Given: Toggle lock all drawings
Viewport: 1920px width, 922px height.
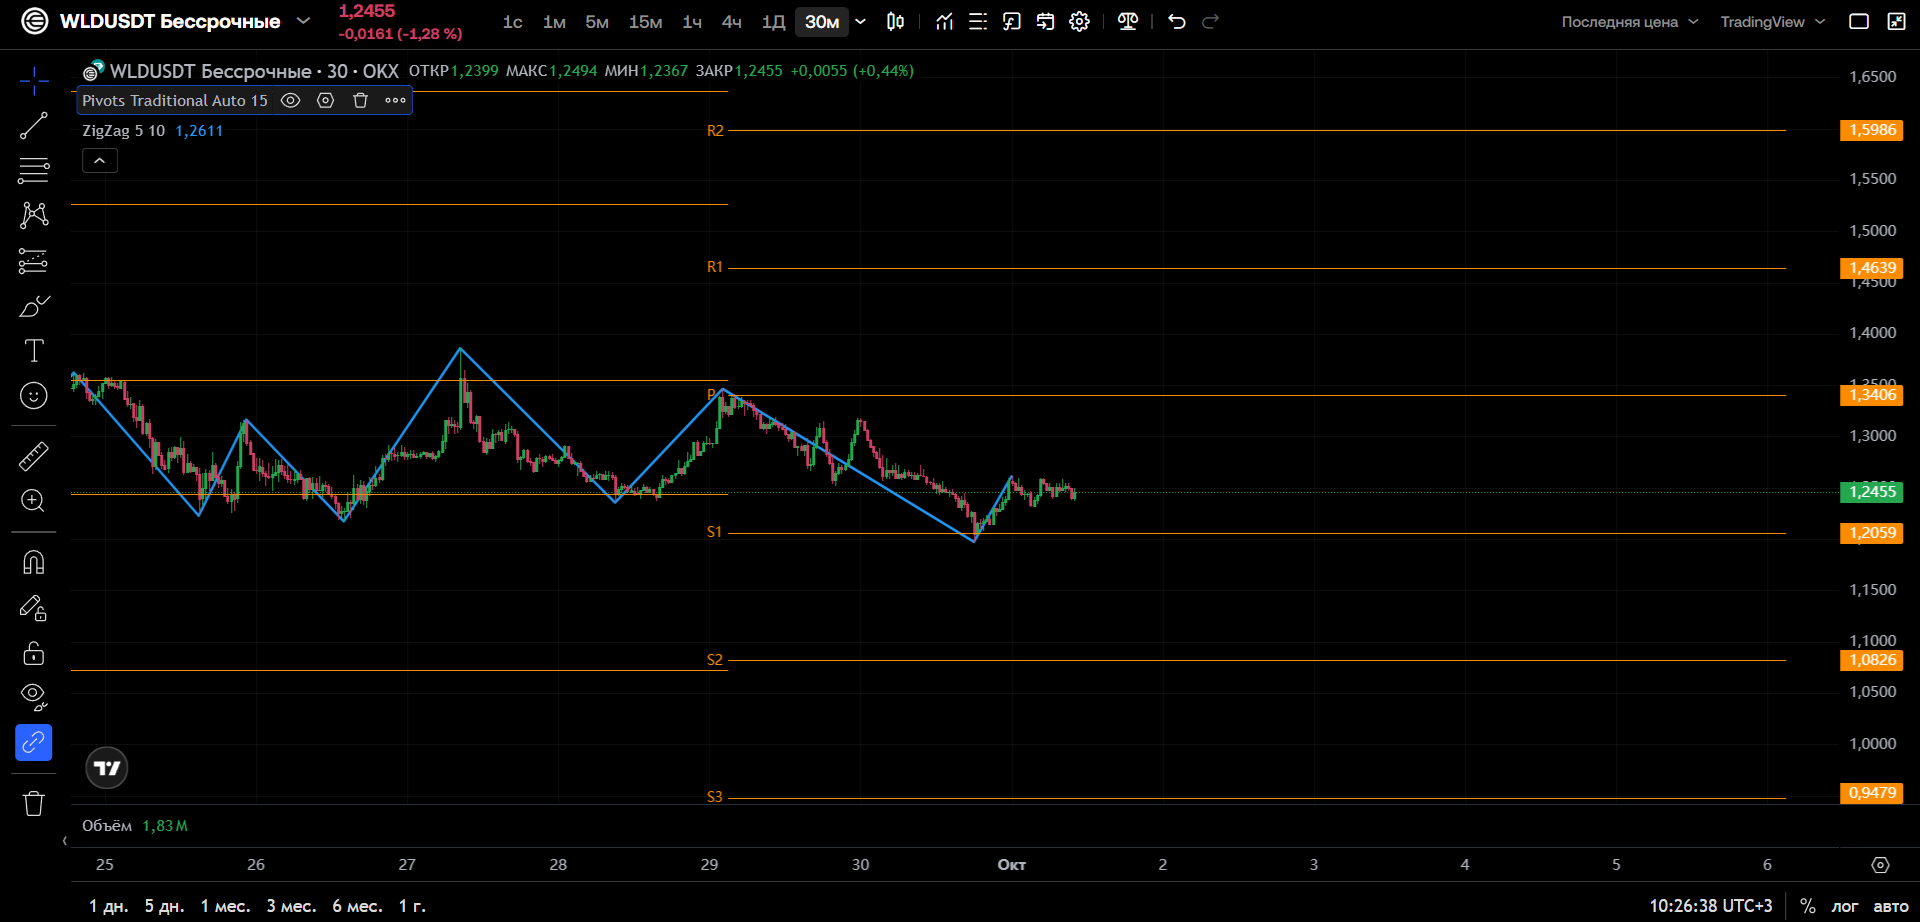Looking at the screenshot, I should 33,653.
